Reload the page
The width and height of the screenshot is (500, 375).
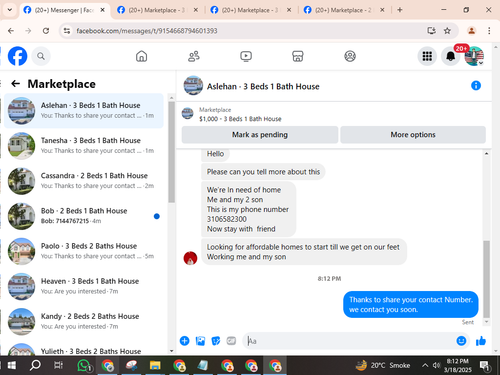tap(46, 31)
